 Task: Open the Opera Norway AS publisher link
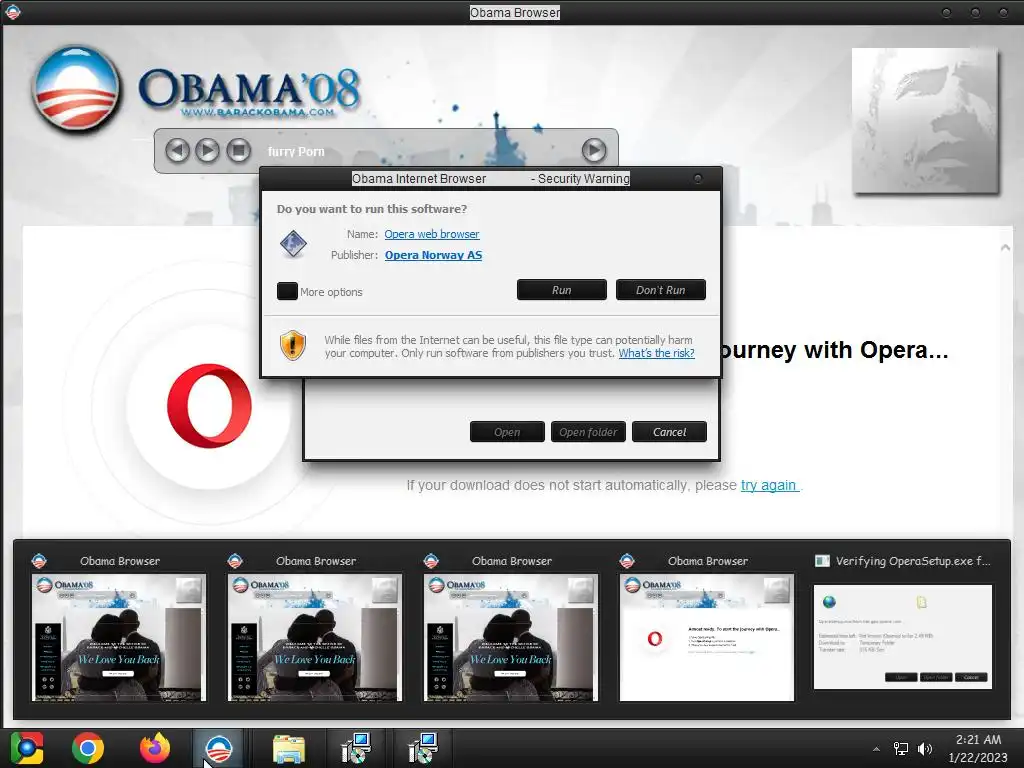click(433, 255)
